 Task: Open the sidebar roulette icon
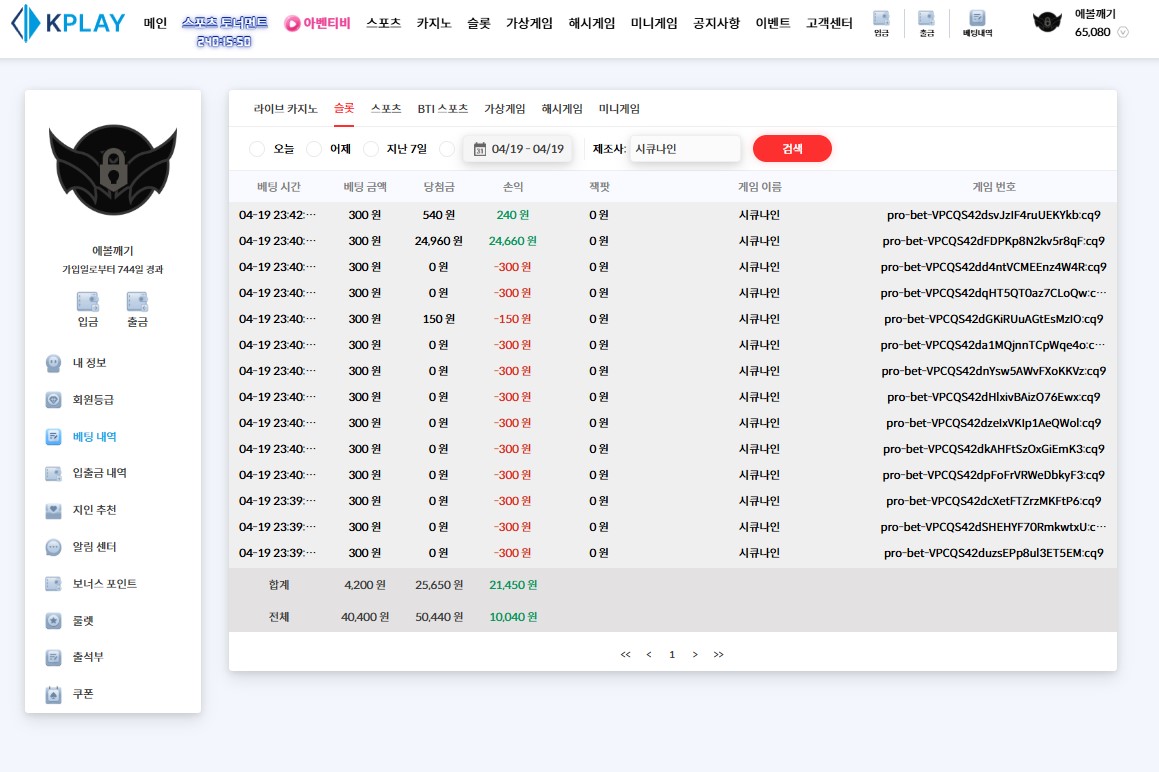pos(54,621)
